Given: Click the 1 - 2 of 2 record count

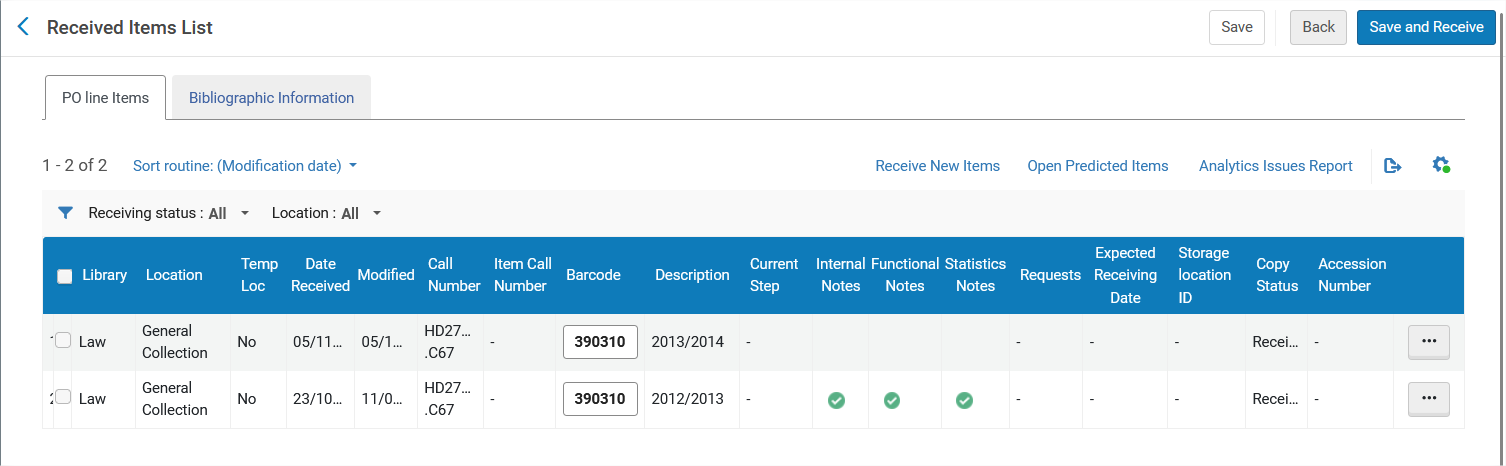Looking at the screenshot, I should point(74,166).
